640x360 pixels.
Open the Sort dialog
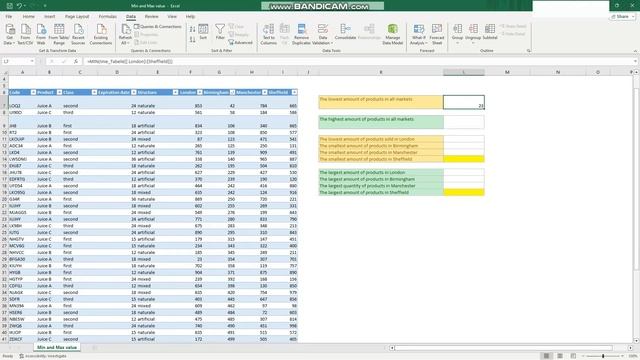[203, 32]
